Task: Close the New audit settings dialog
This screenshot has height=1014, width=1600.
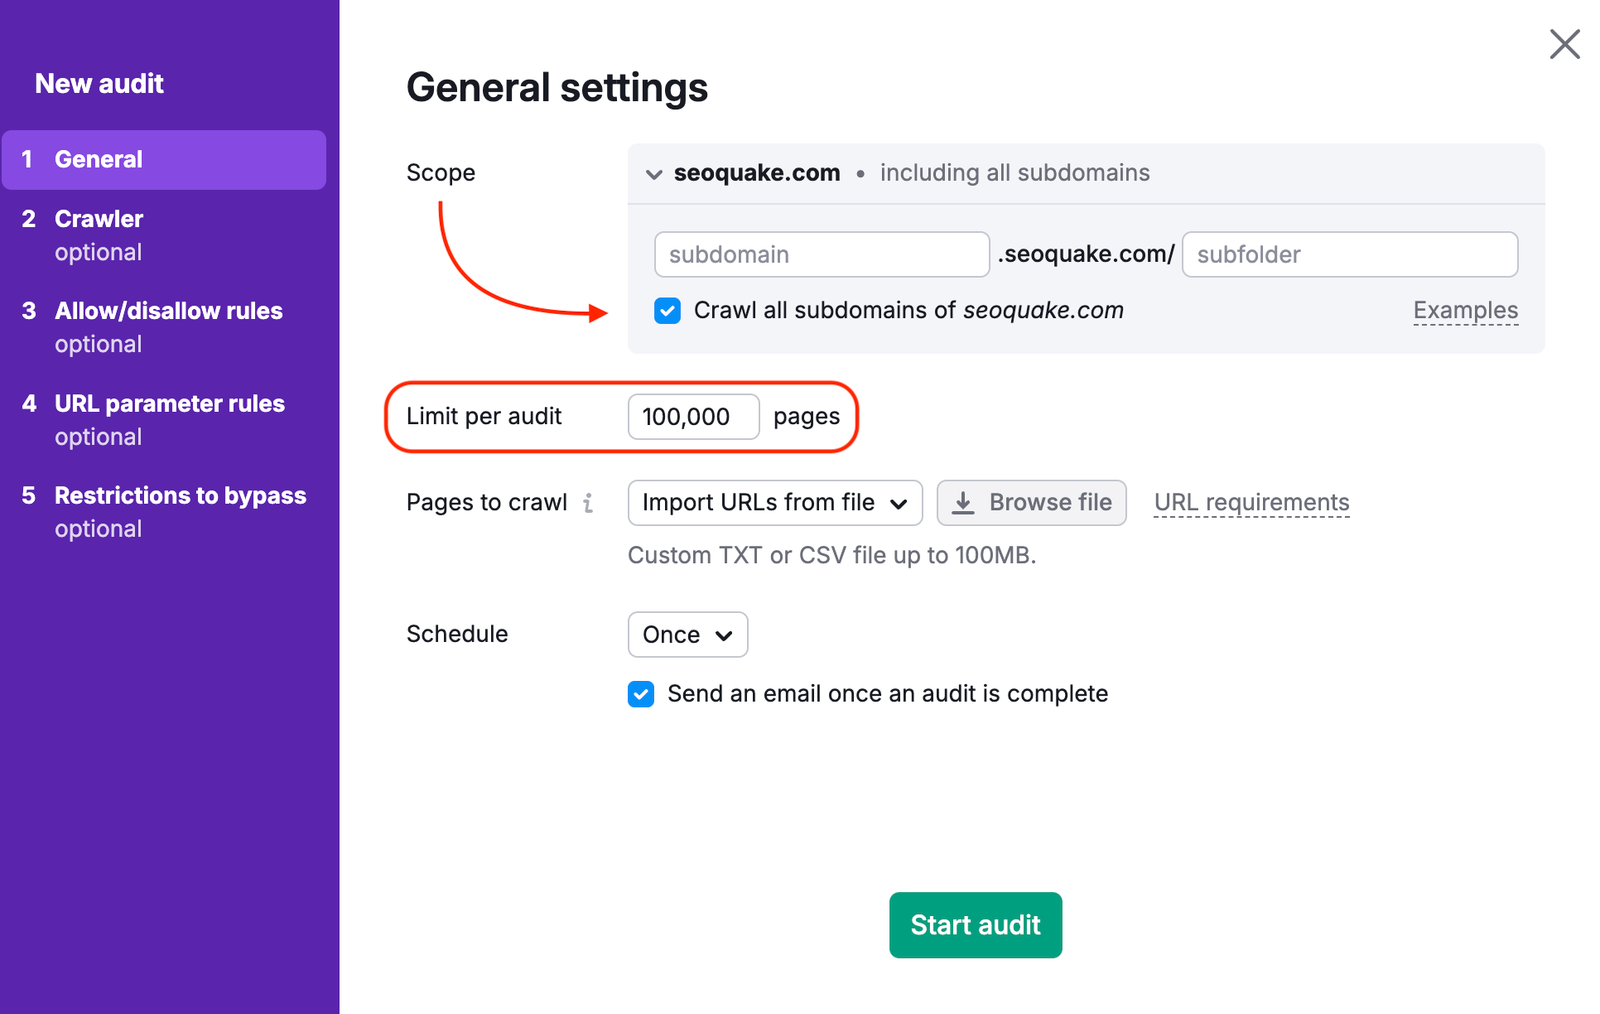Action: pos(1564,44)
